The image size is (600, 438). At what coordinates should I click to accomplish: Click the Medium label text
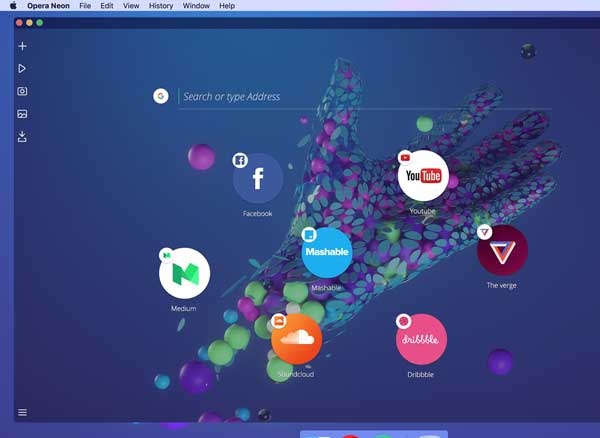point(184,308)
